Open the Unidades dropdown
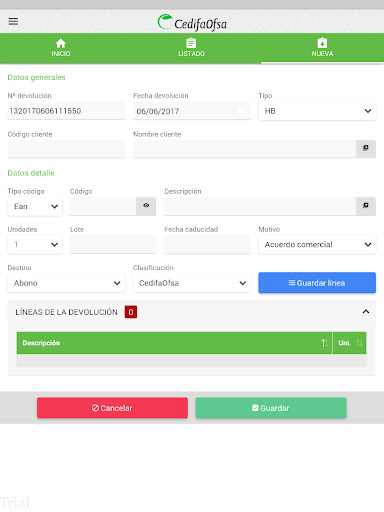Screen dimensions: 384x512 click(35, 245)
